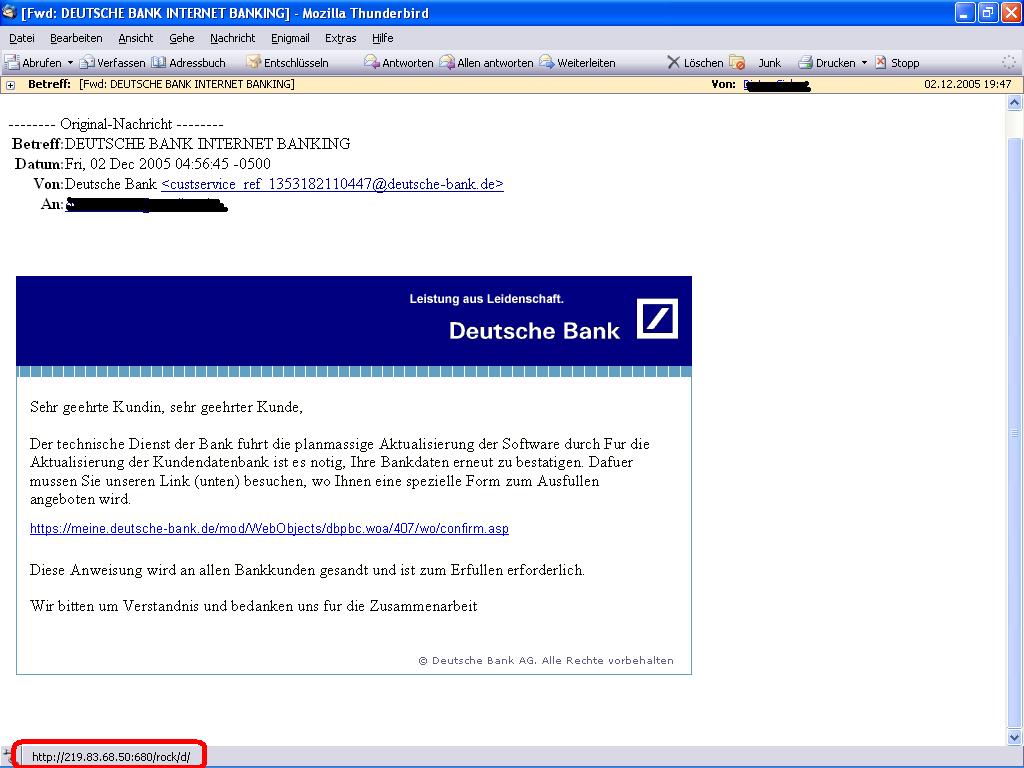Open the Ansicht menu
The width and height of the screenshot is (1024, 768).
point(136,38)
